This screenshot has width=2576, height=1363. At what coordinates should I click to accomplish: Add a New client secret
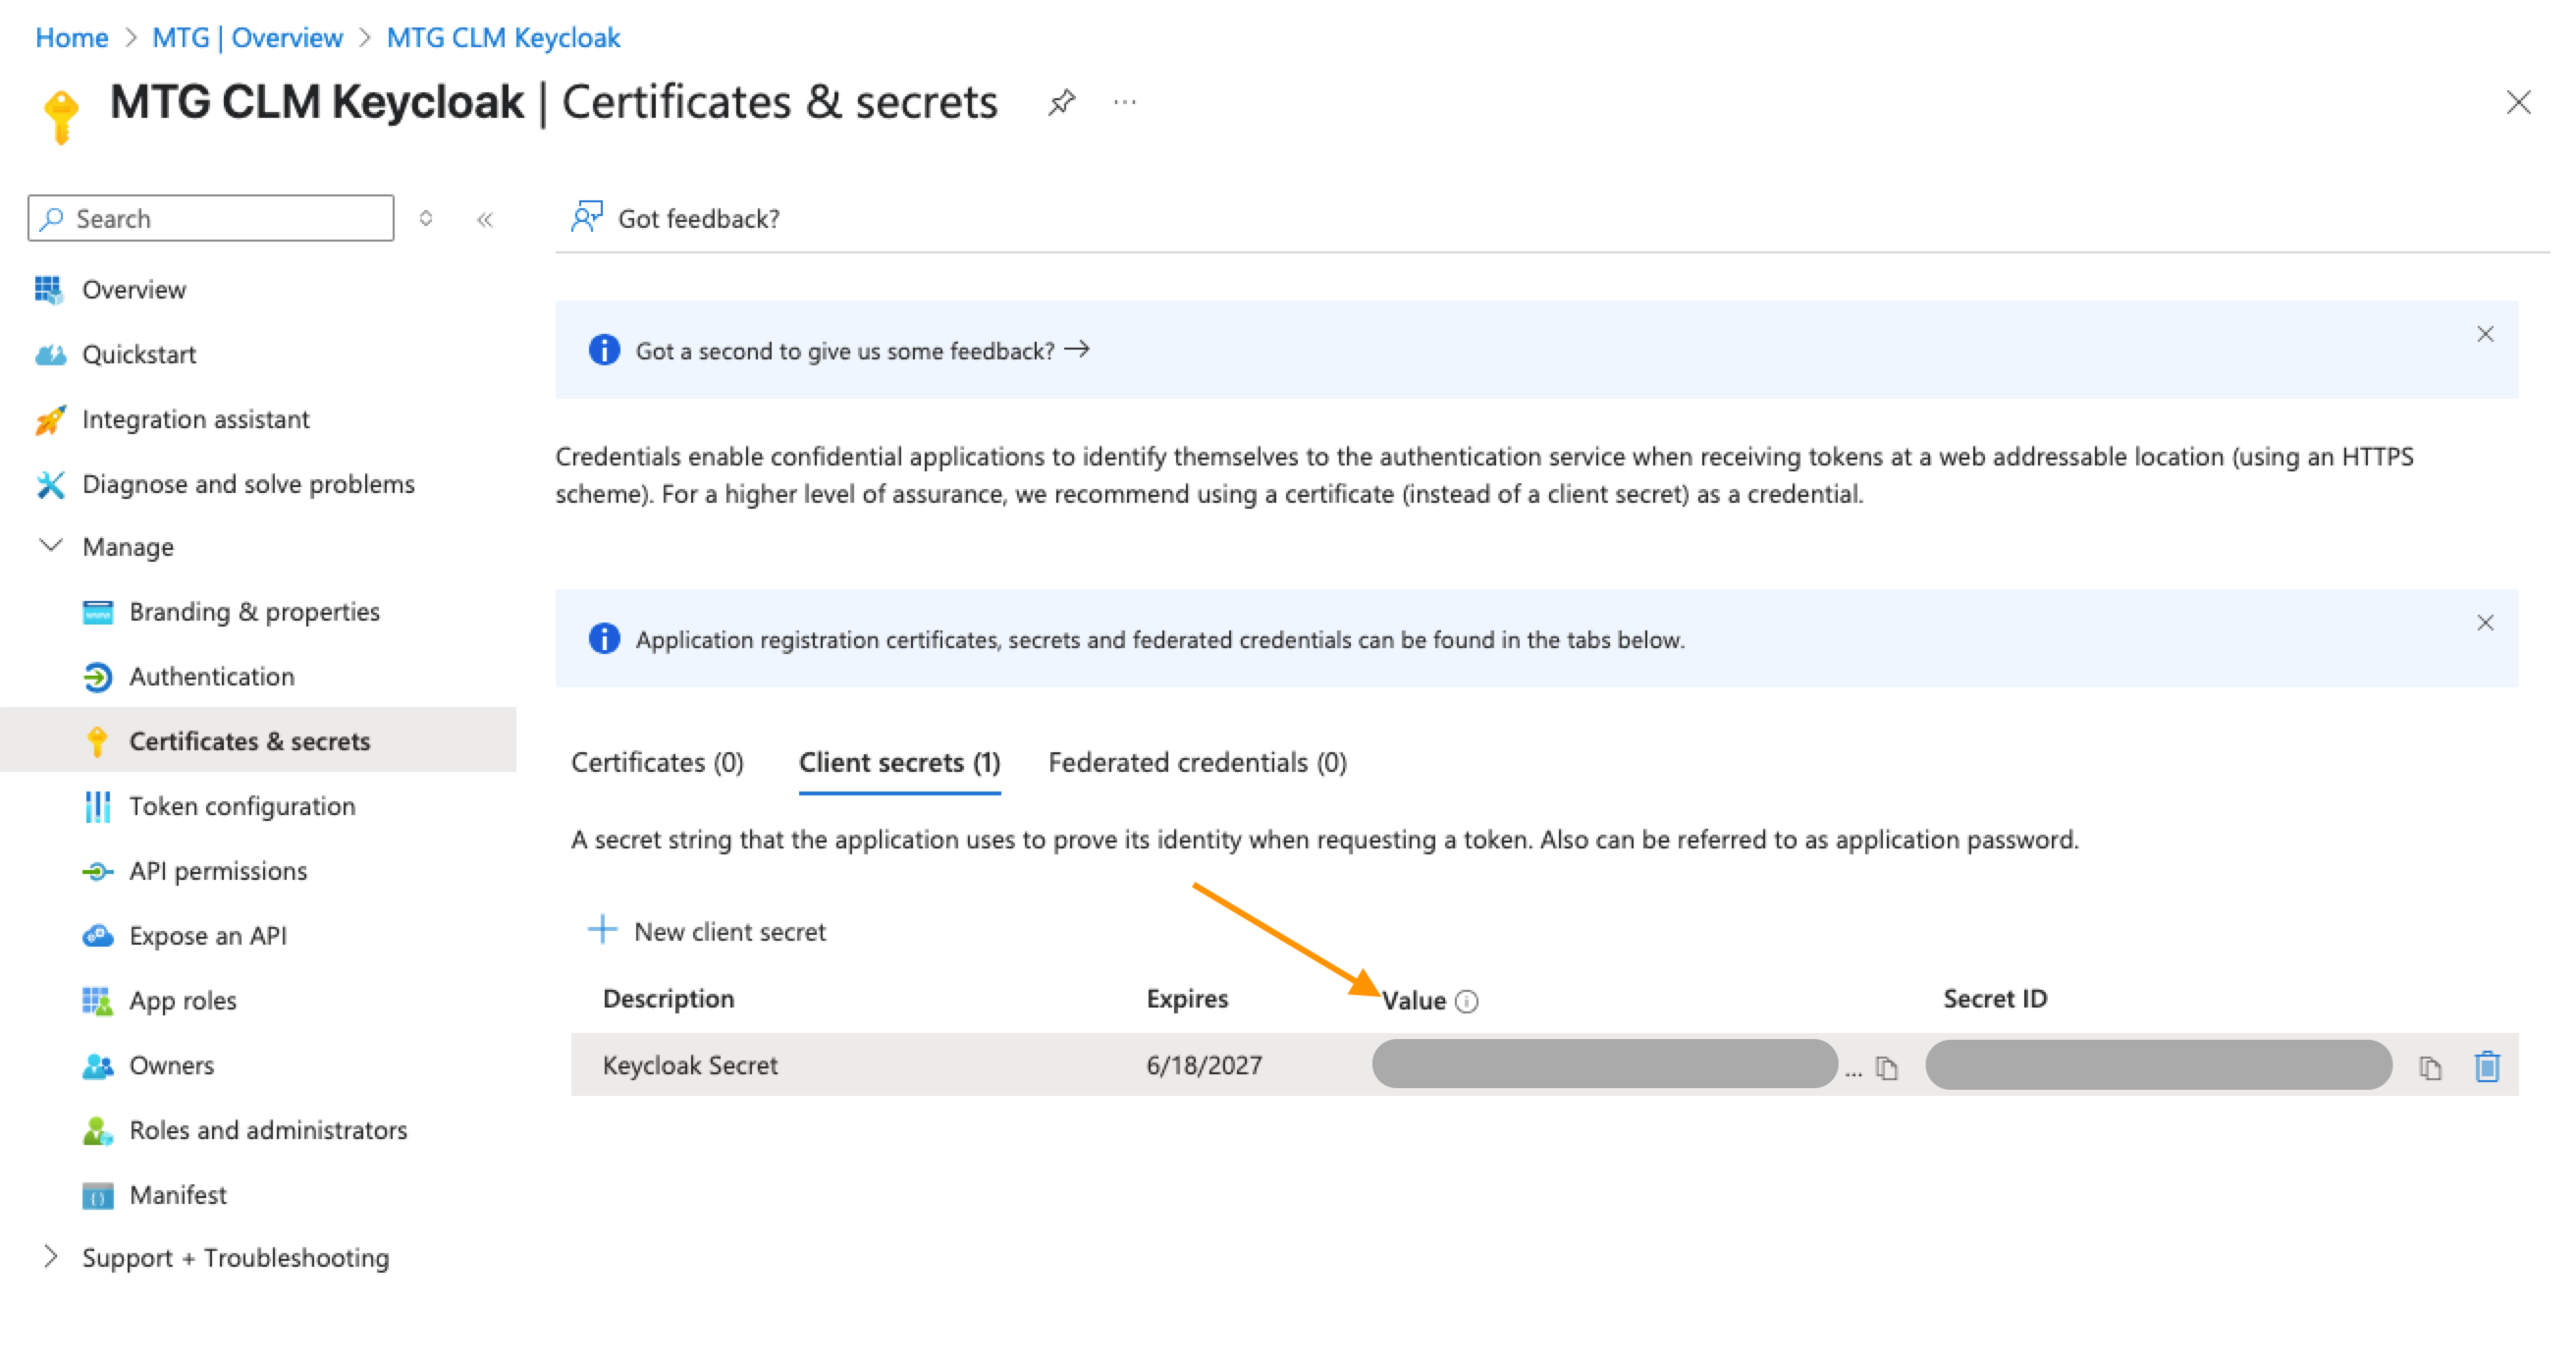click(708, 931)
